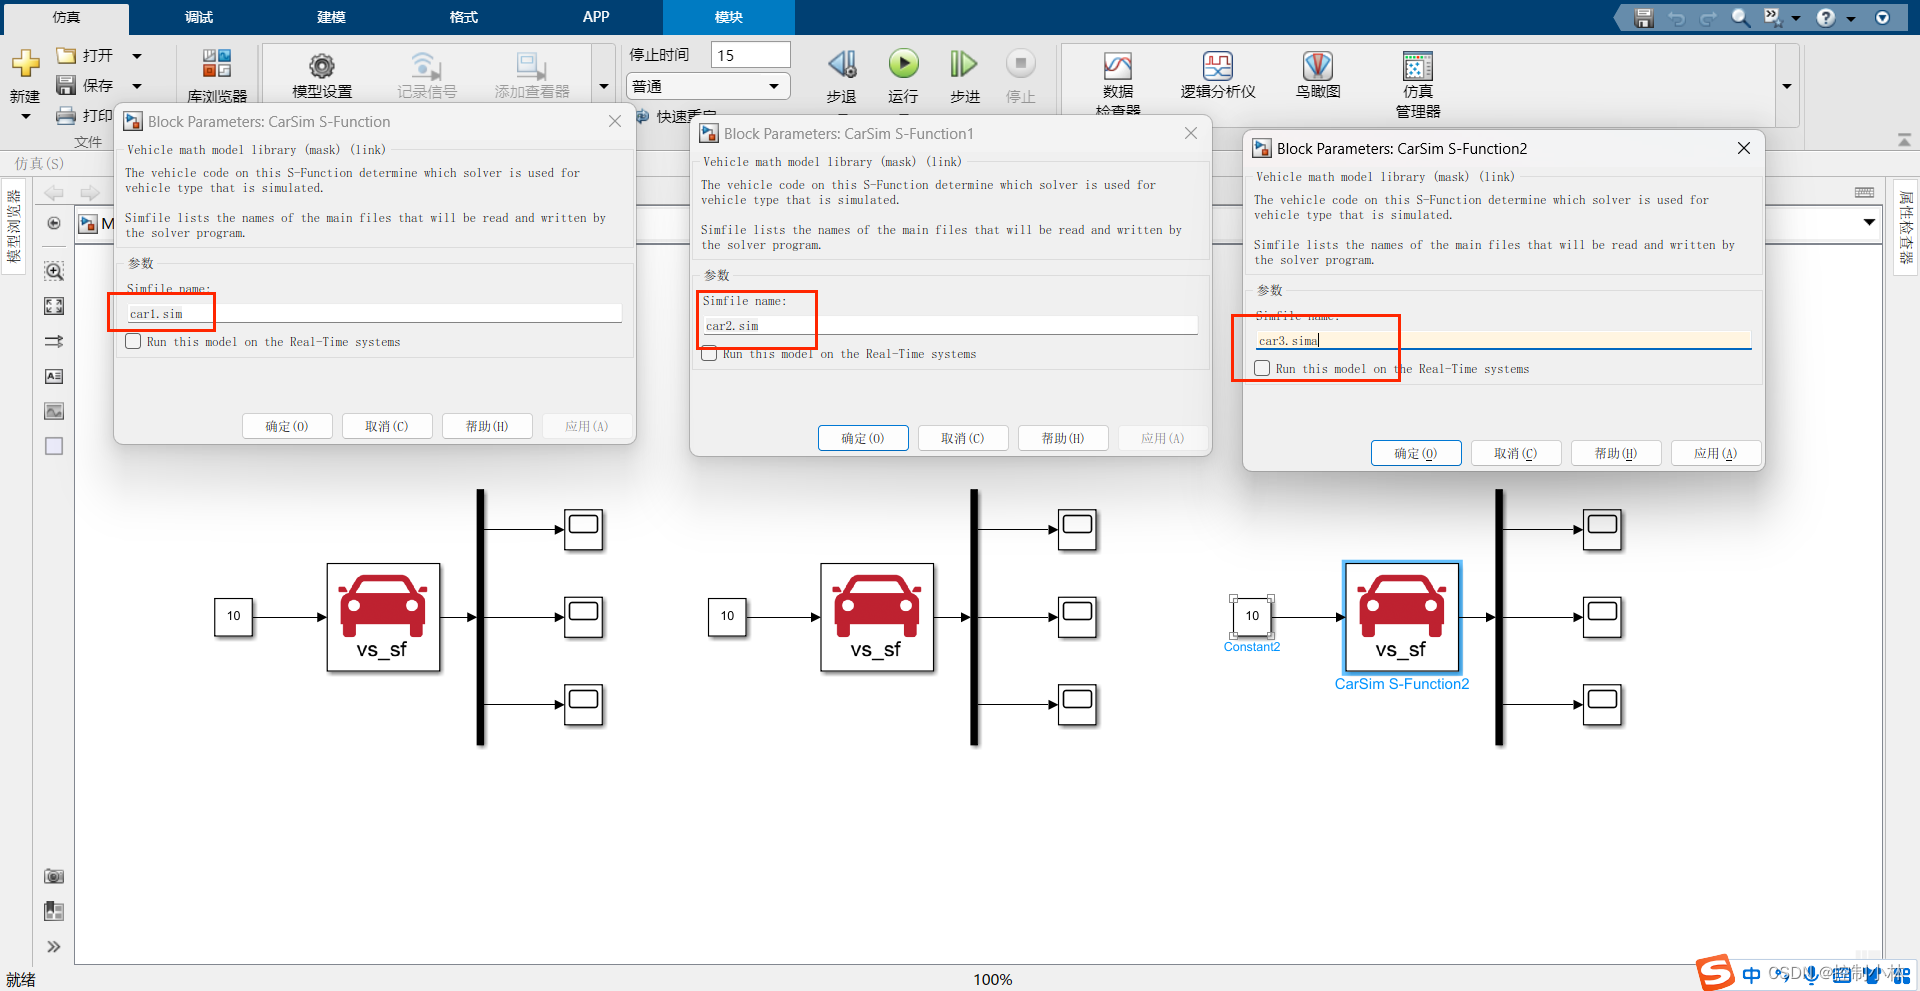Toggle Real-Time checkbox in CarSim S-Function1 dialog
This screenshot has width=1920, height=991.
(709, 354)
